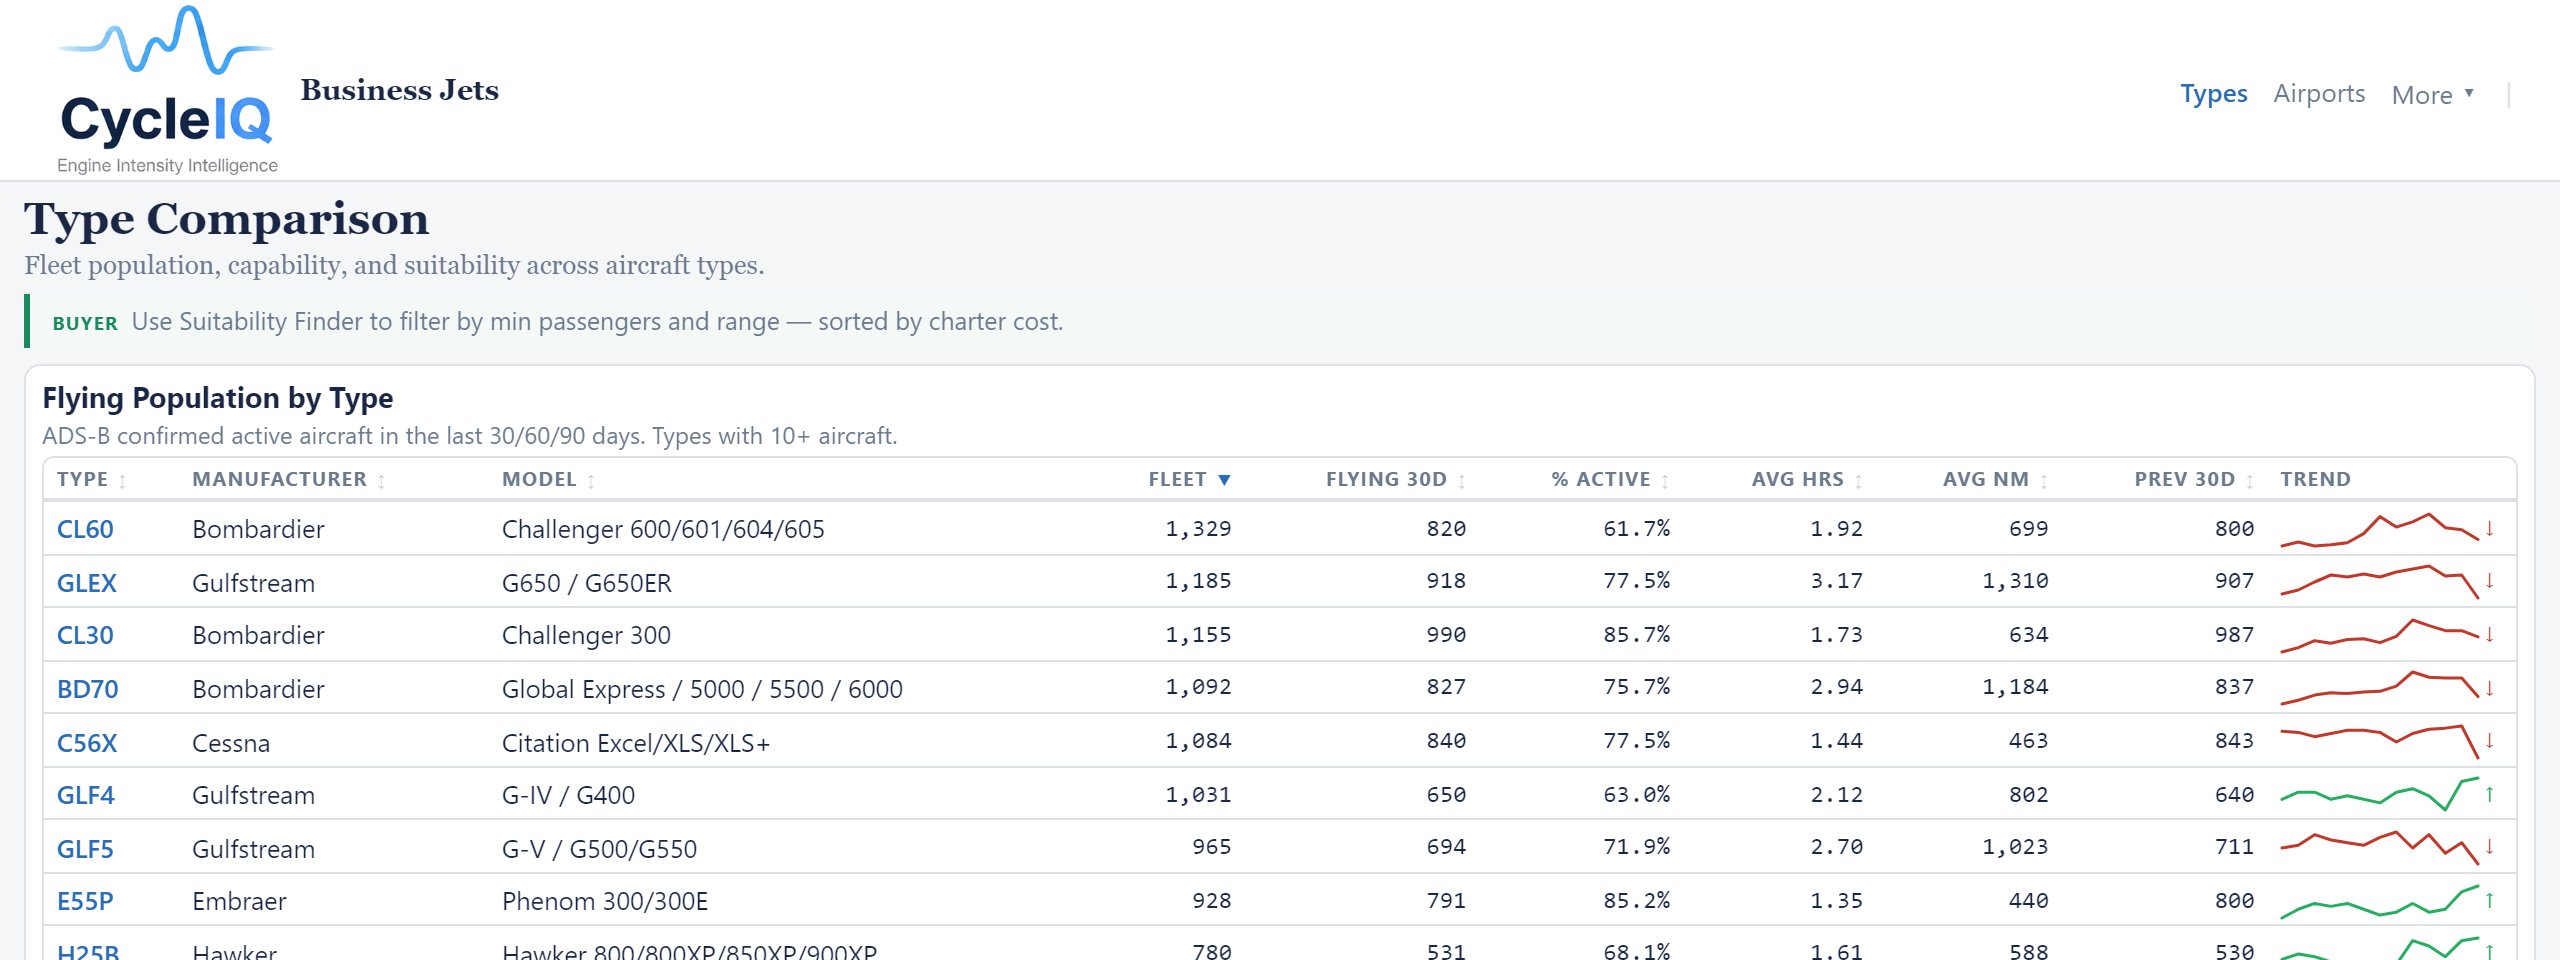Open the GLF5 type link
This screenshot has width=2560, height=960.
click(x=85, y=849)
